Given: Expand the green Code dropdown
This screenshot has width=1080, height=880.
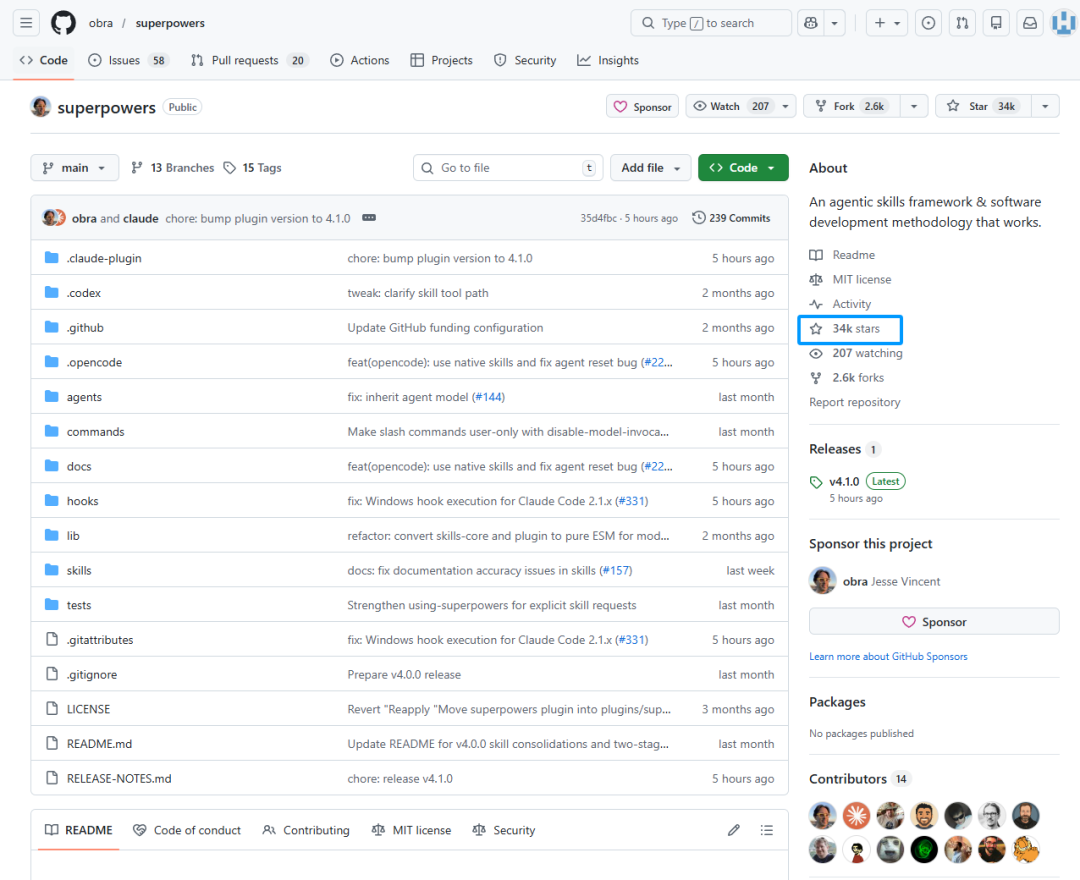Looking at the screenshot, I should click(x=743, y=168).
